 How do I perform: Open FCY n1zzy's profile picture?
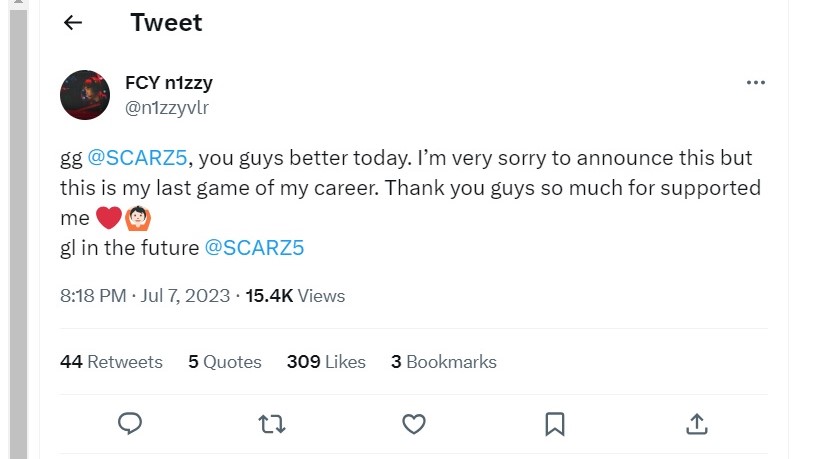pyautogui.click(x=85, y=95)
